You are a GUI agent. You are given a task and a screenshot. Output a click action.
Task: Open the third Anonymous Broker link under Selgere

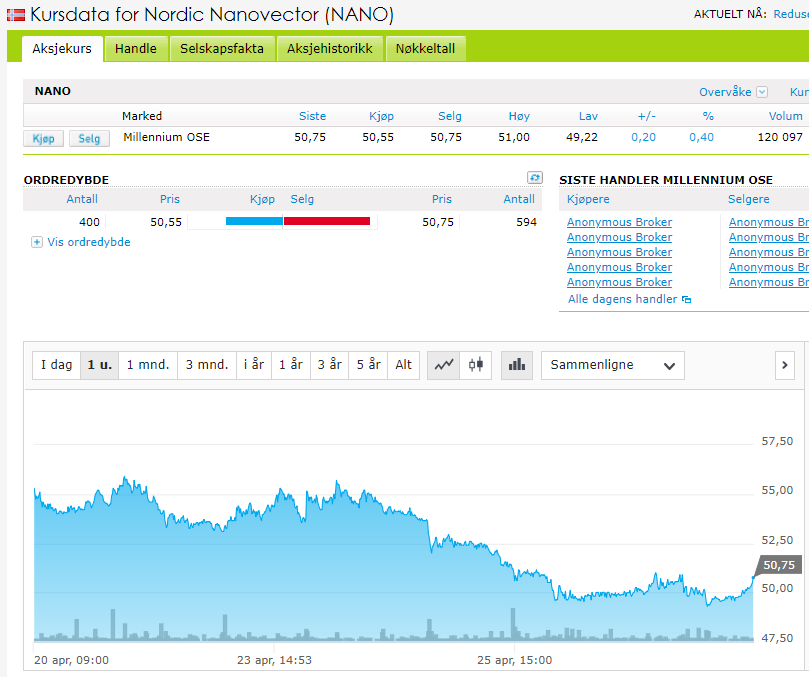click(x=769, y=252)
